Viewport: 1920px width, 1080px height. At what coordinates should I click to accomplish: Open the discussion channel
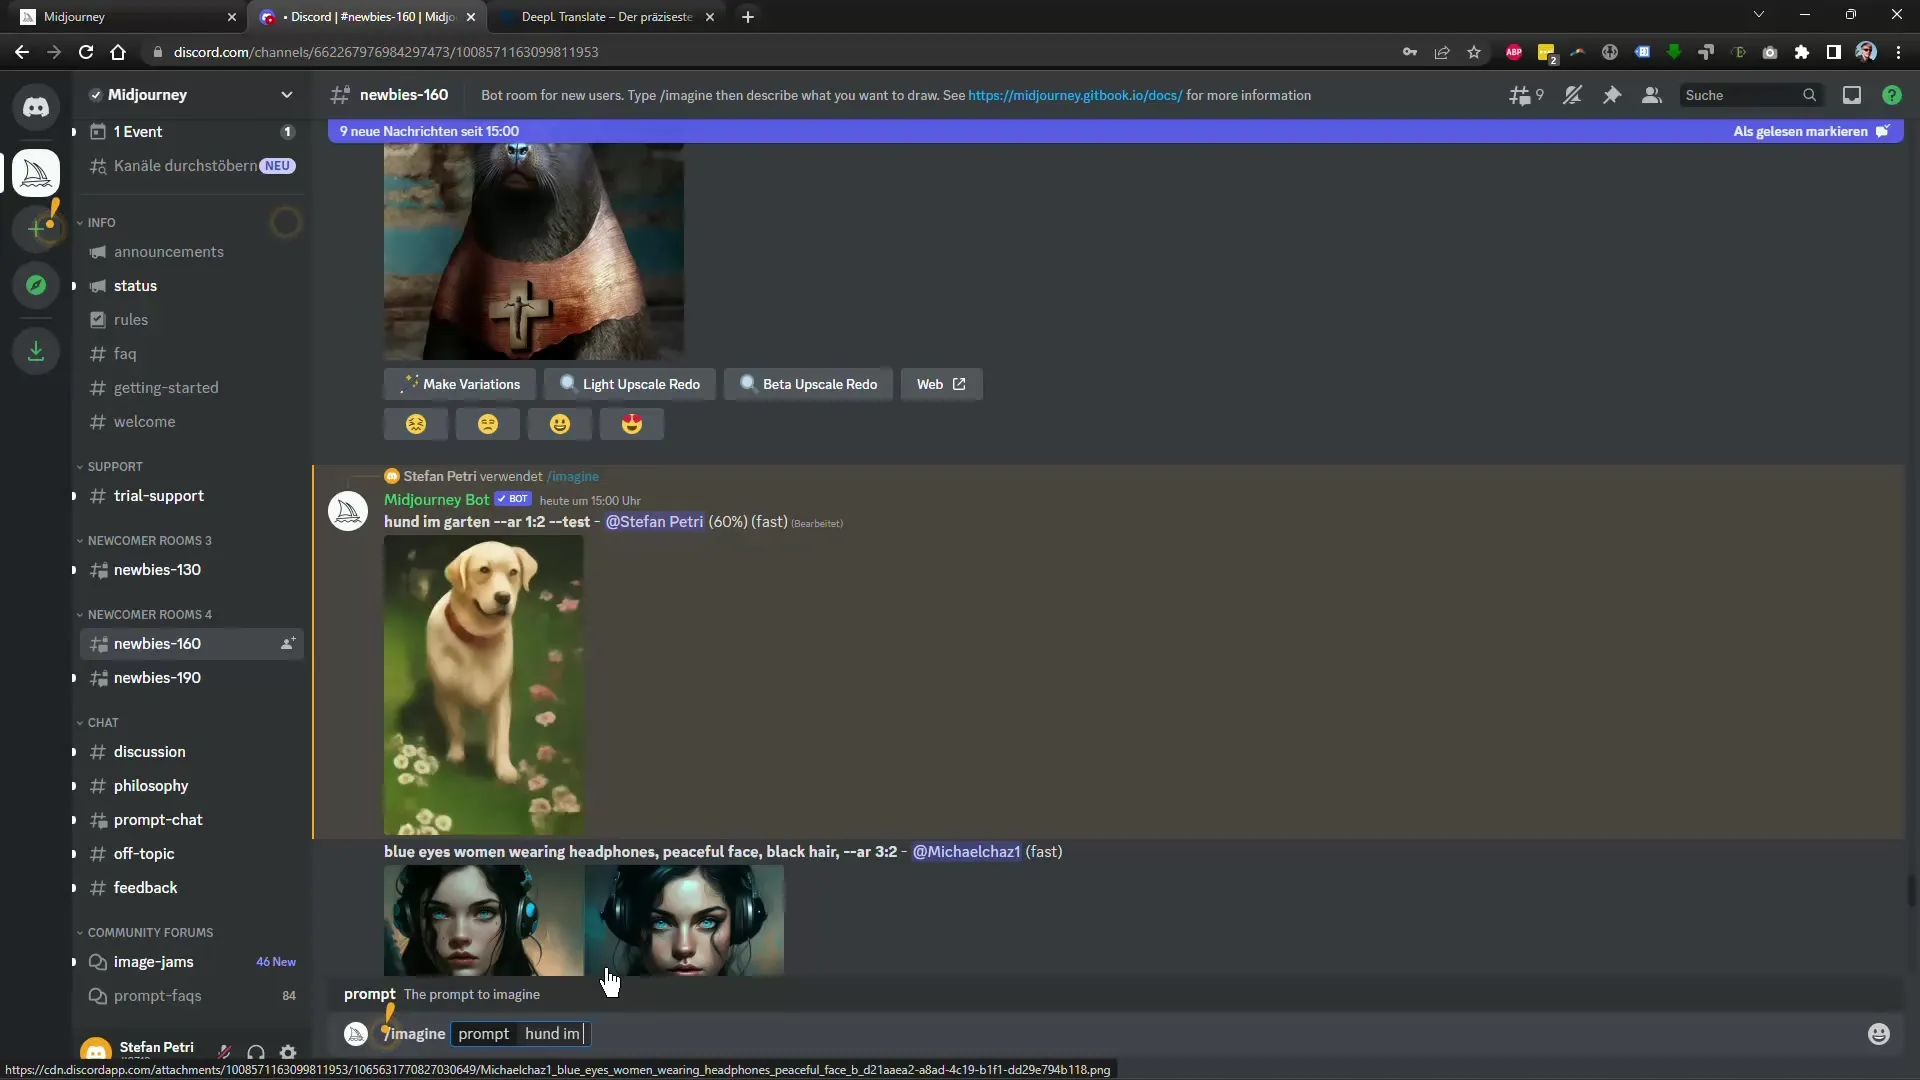149,750
